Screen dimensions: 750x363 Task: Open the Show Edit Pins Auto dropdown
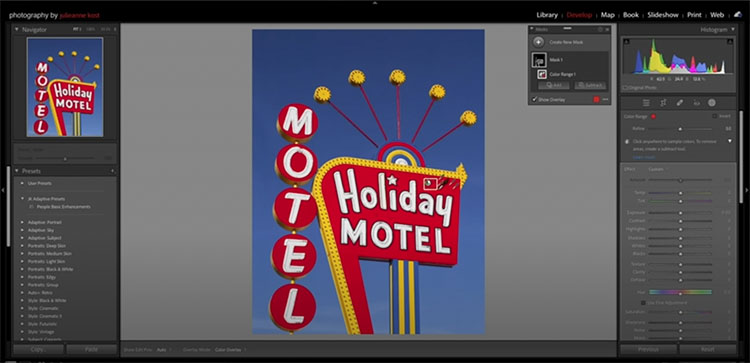pyautogui.click(x=163, y=350)
